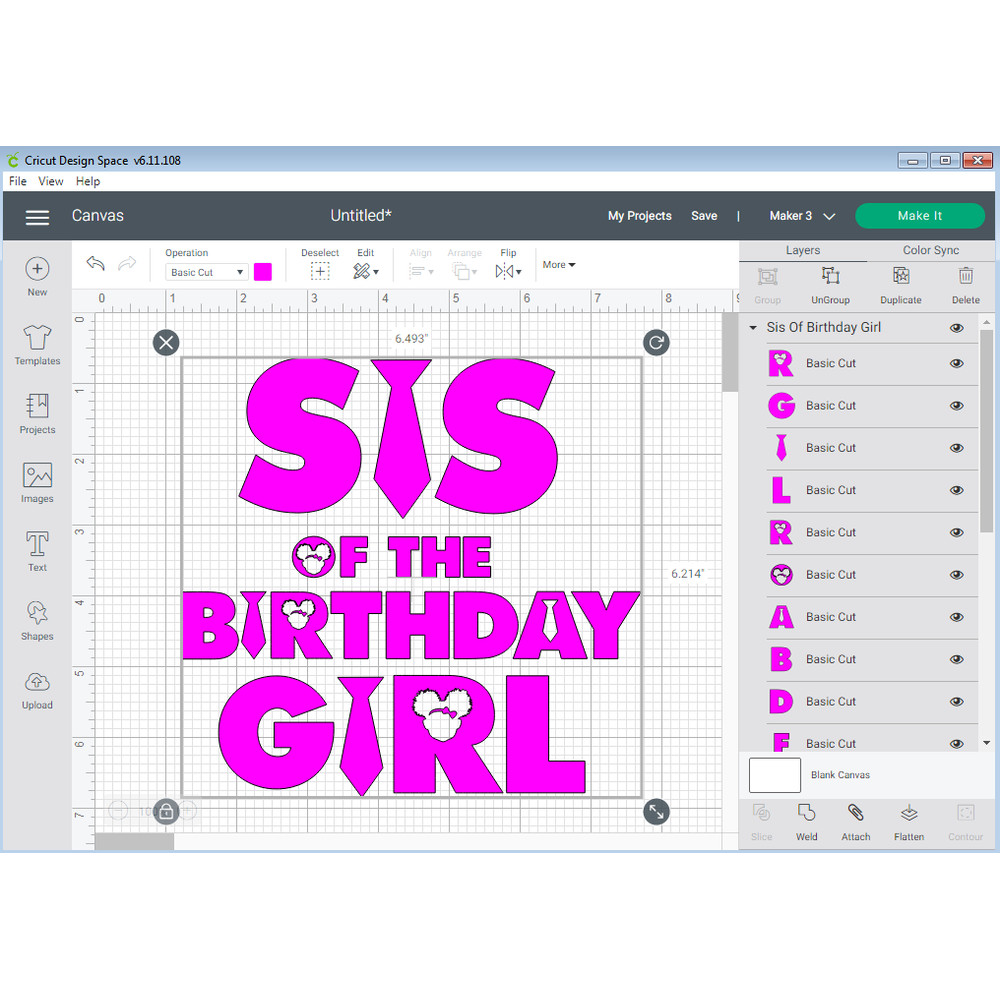Viewport: 1000px width, 1000px height.
Task: Open the File menu
Action: [x=17, y=181]
